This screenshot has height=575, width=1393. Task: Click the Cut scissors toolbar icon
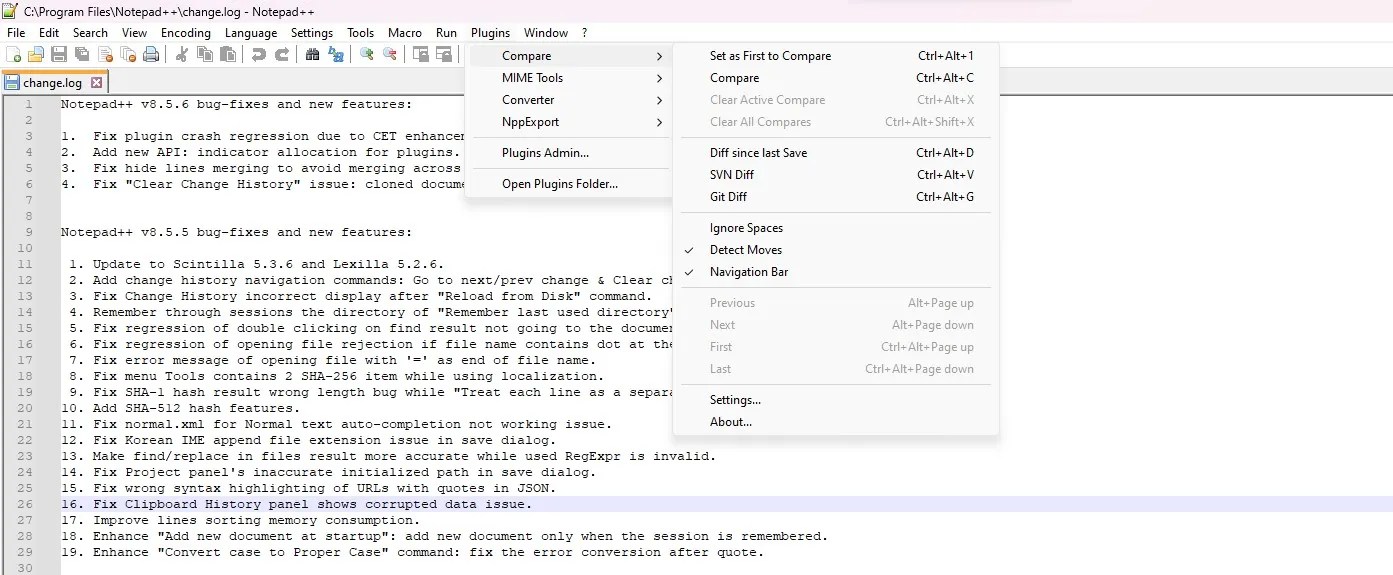(x=182, y=54)
